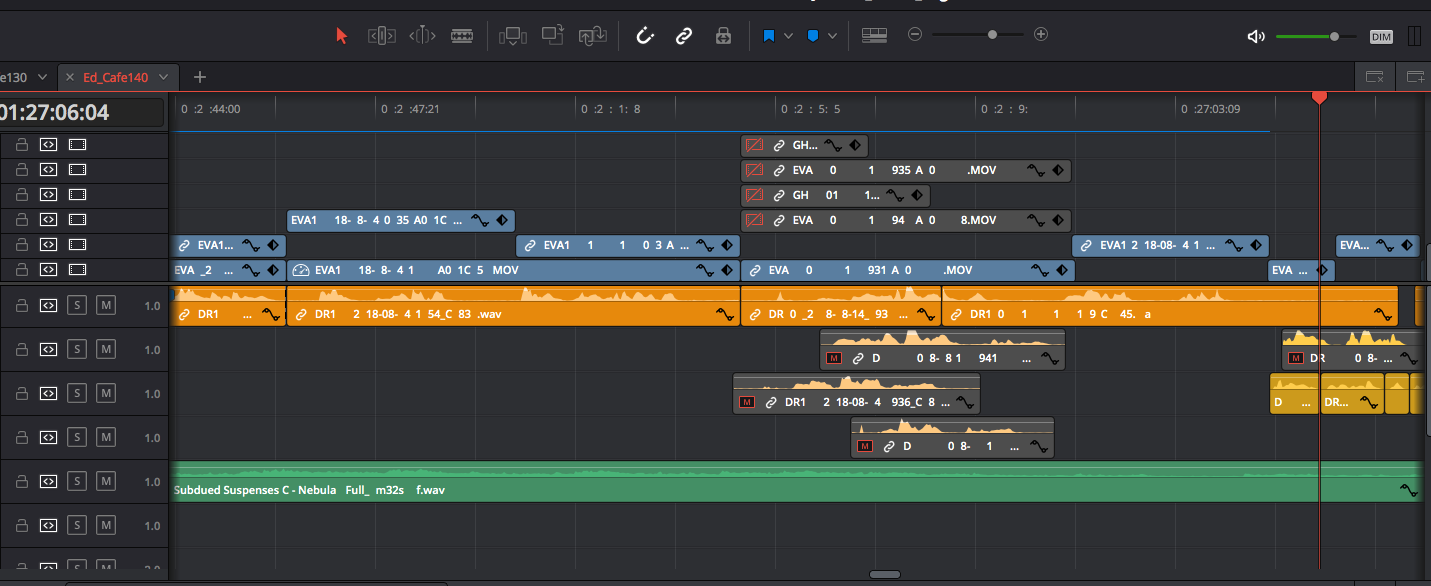Switch to Trim edit mode tool
The height and width of the screenshot is (586, 1431).
click(x=381, y=36)
